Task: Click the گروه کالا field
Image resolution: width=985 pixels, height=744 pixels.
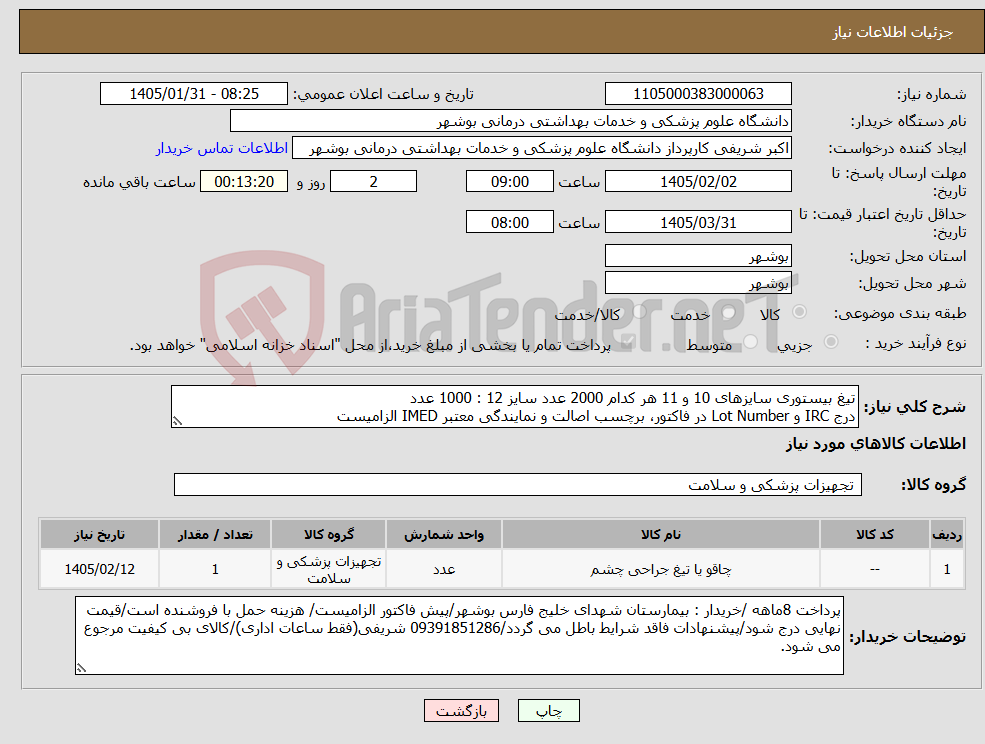Action: 518,484
